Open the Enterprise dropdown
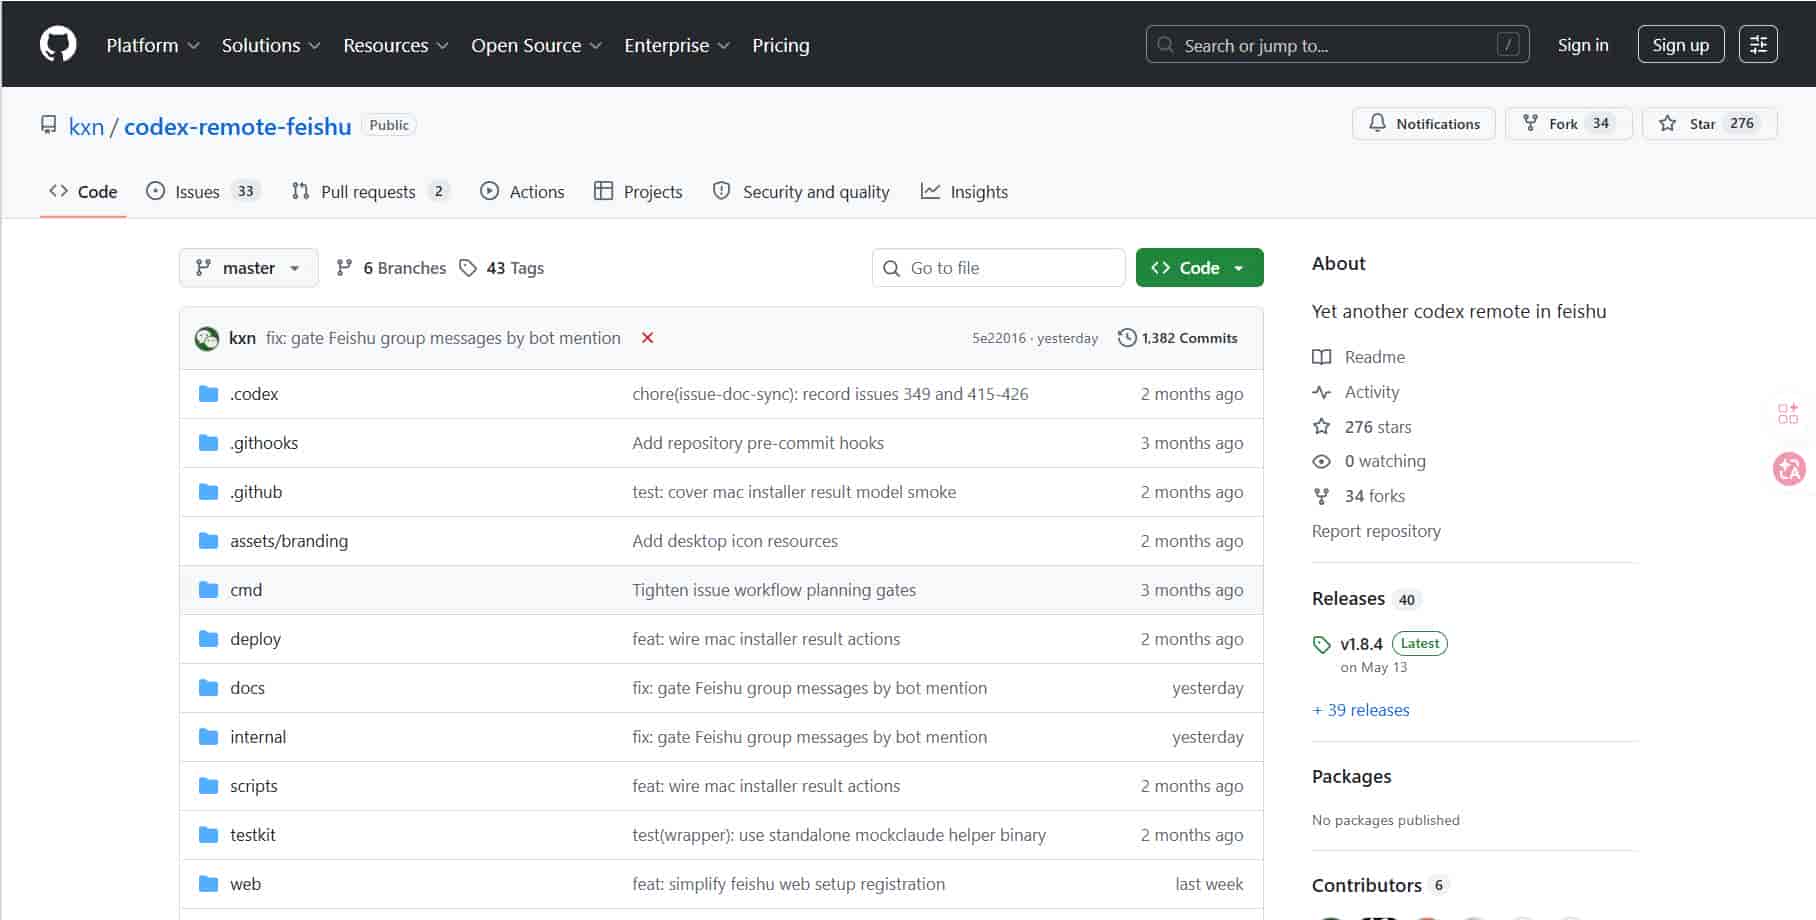1816x920 pixels. (x=677, y=45)
